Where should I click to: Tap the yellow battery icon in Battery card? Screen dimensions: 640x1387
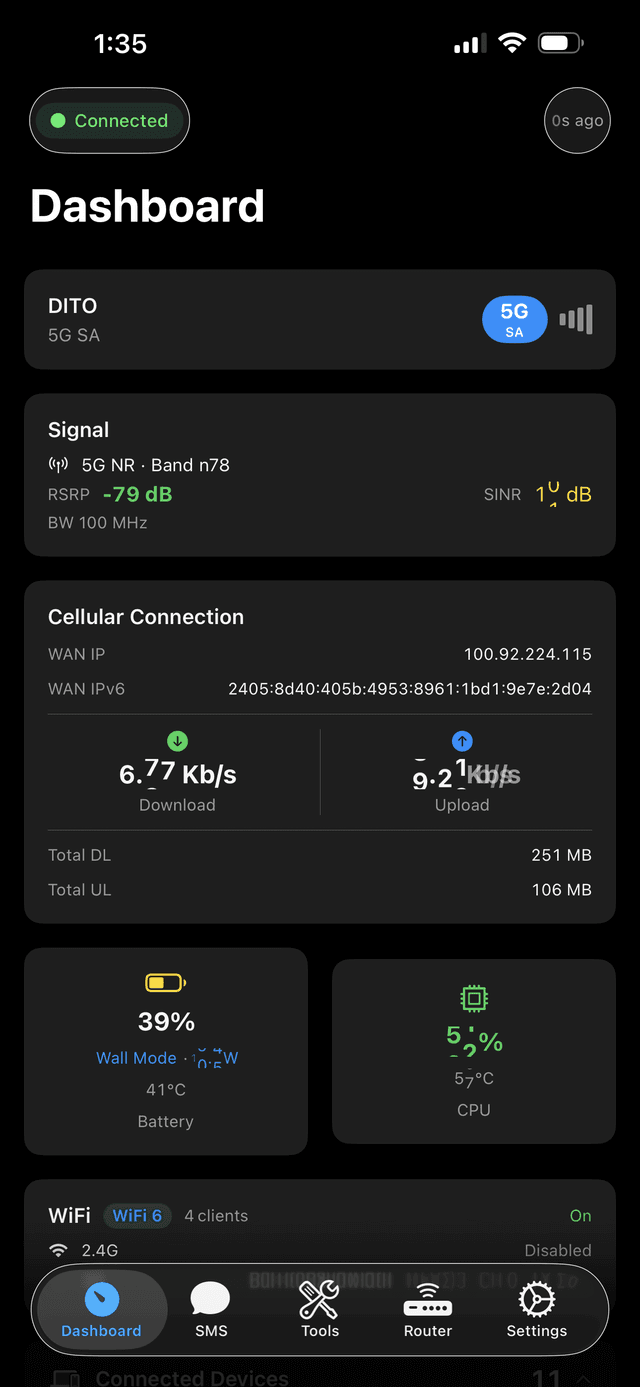click(x=165, y=982)
